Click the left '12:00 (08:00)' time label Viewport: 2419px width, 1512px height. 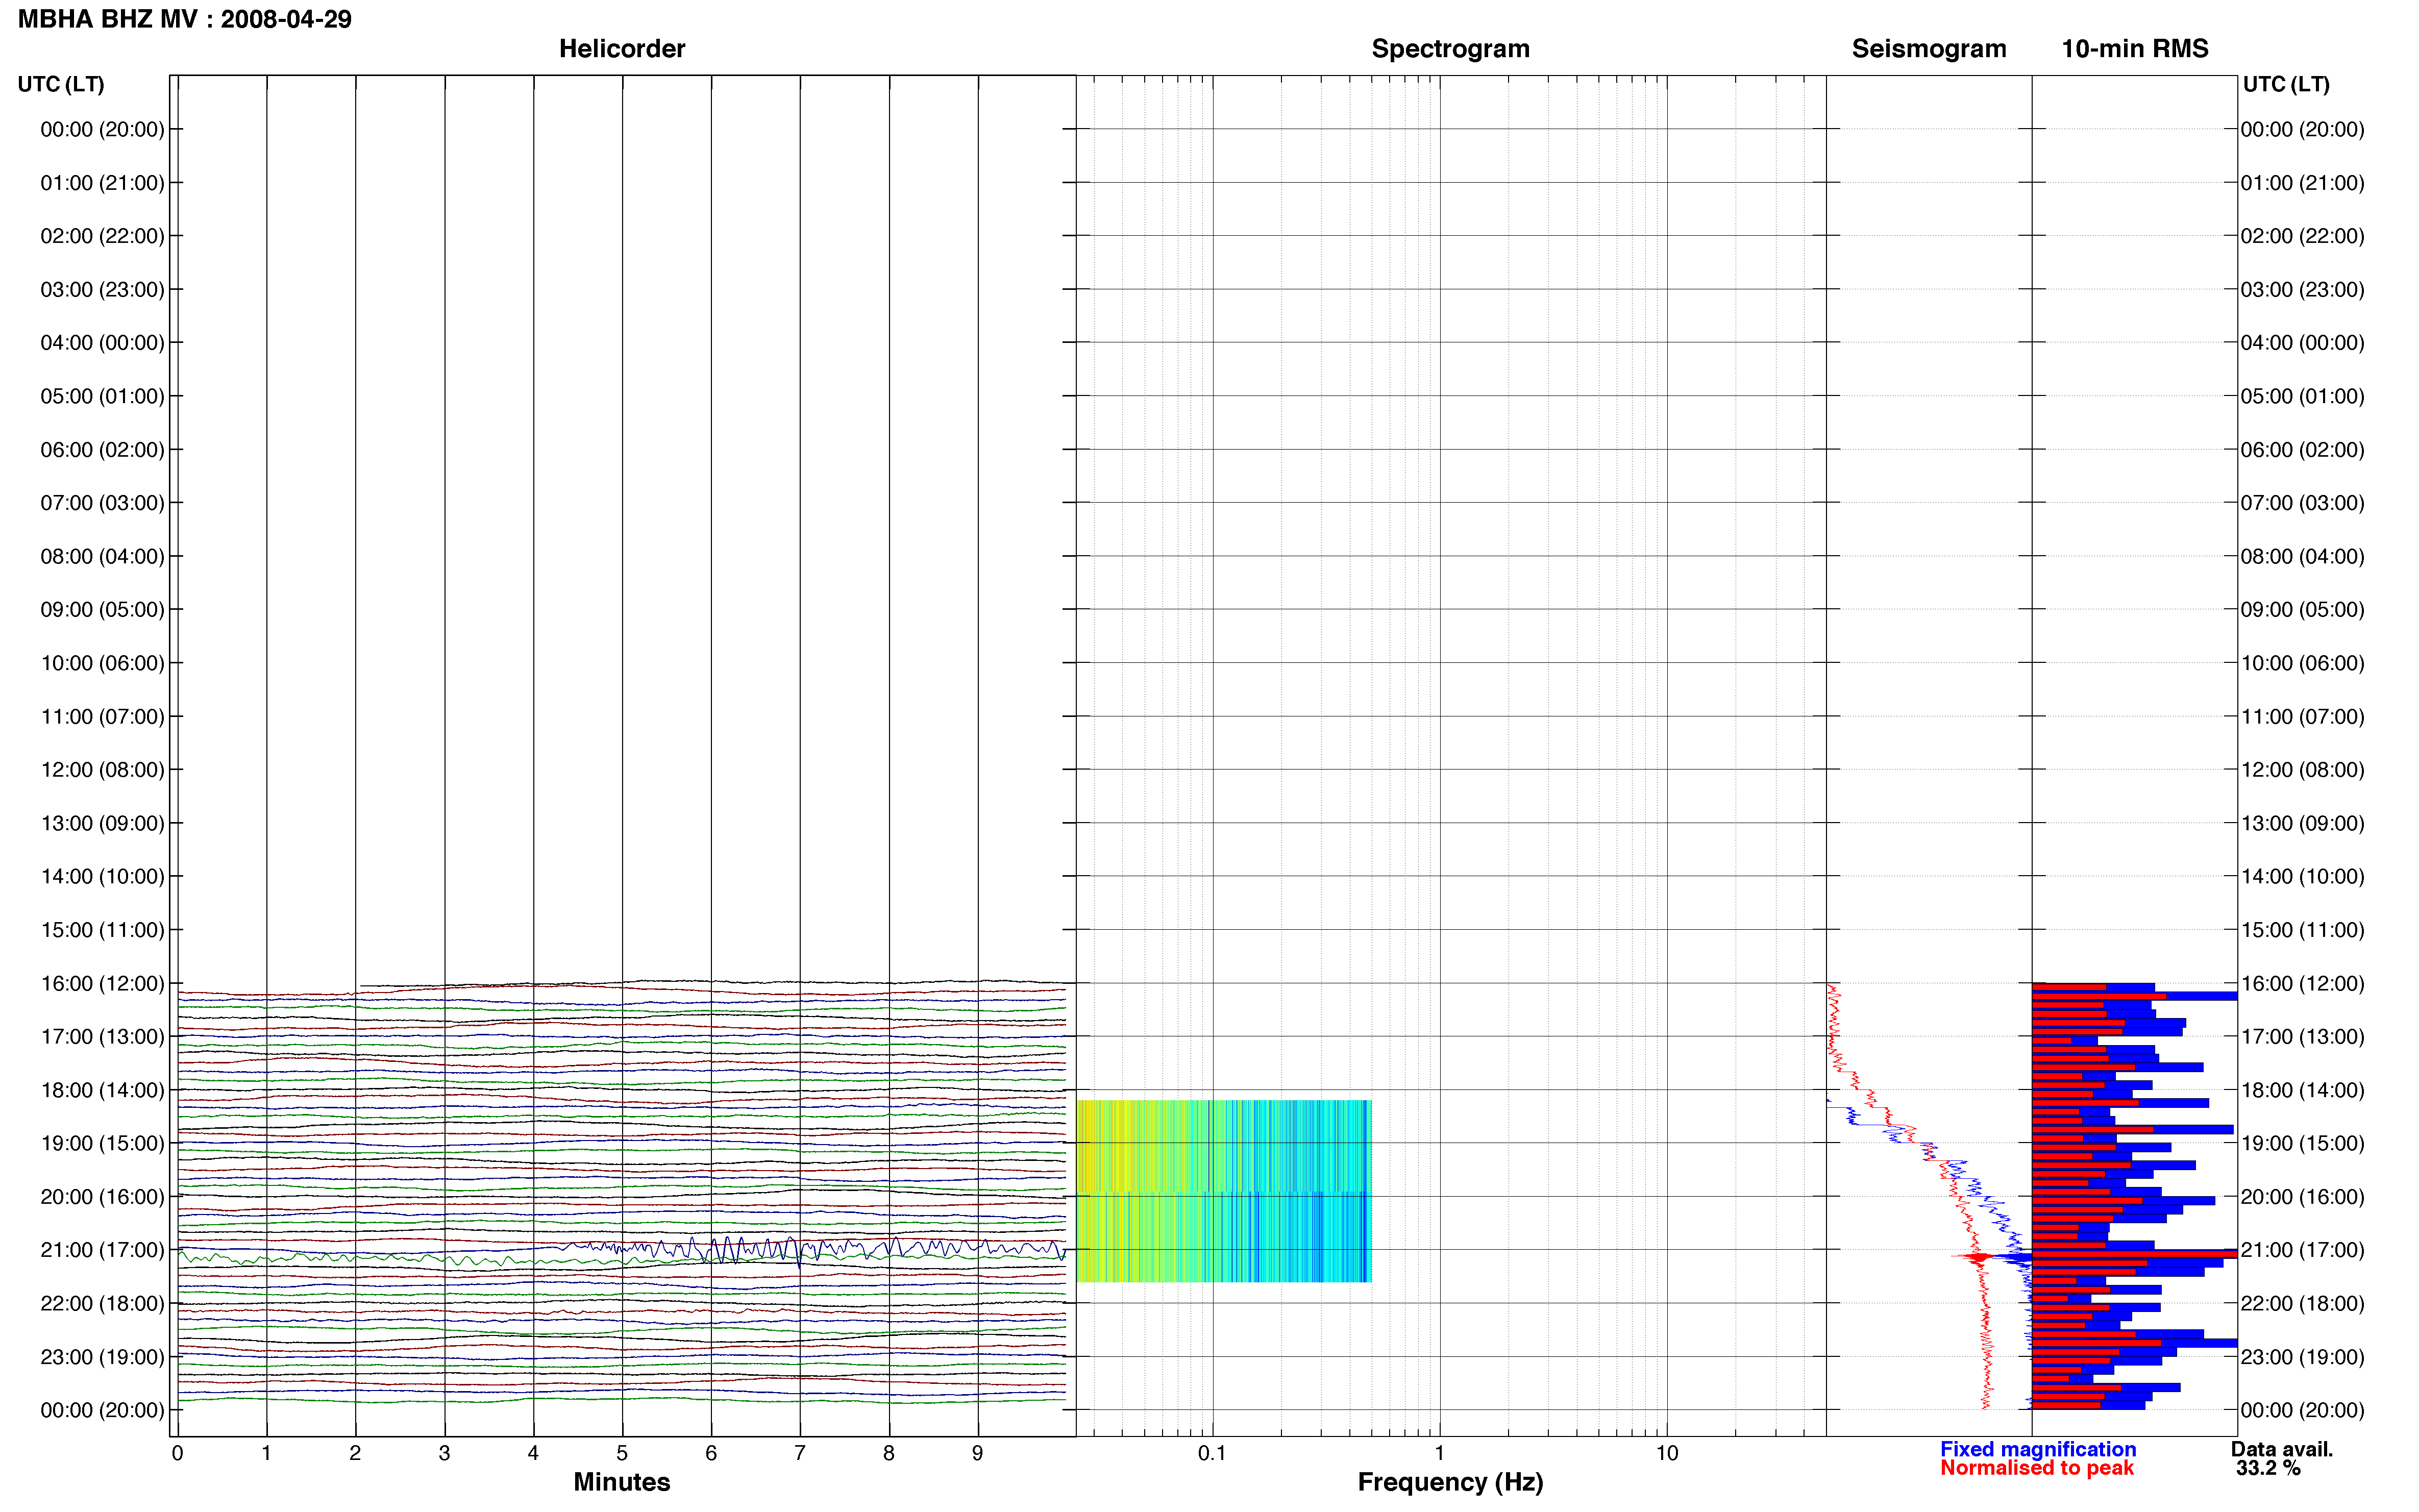[x=102, y=770]
